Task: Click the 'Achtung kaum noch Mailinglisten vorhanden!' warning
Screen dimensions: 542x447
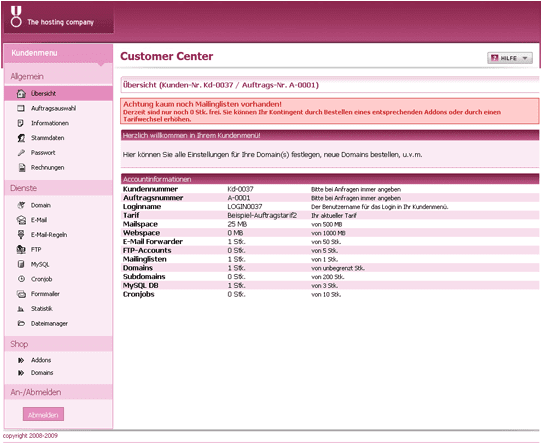Action: coord(202,104)
